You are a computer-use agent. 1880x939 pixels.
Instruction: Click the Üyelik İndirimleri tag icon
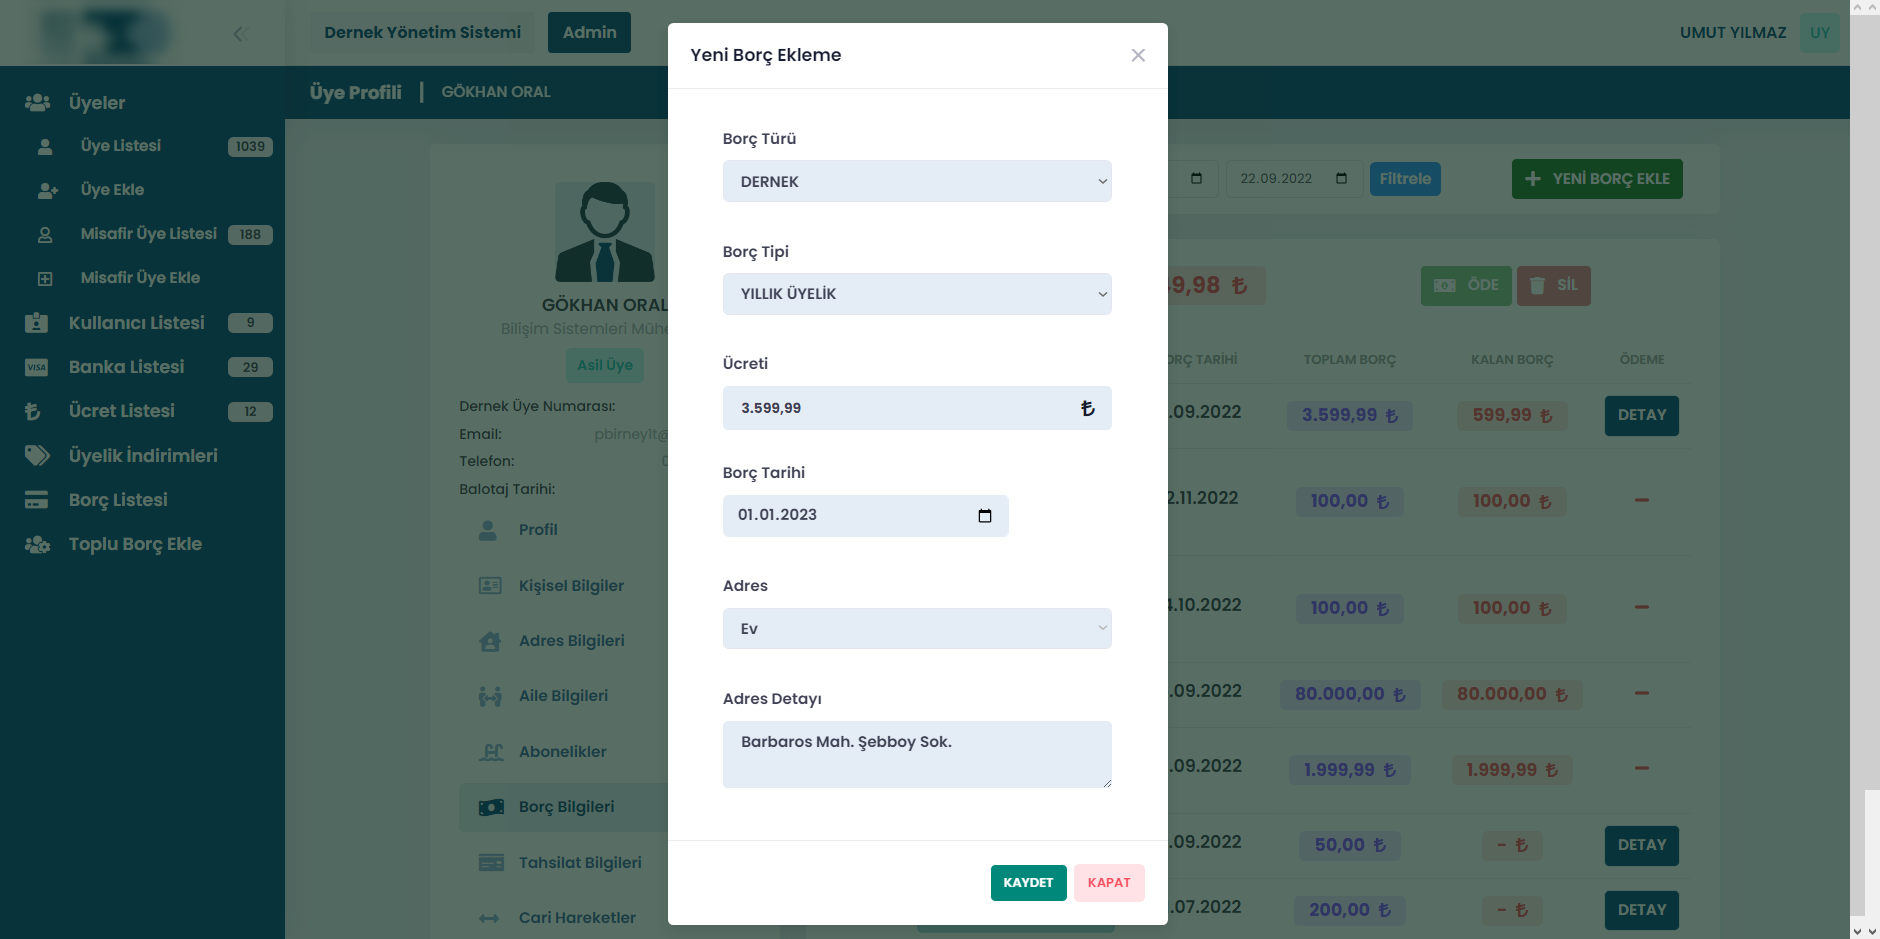pyautogui.click(x=37, y=456)
